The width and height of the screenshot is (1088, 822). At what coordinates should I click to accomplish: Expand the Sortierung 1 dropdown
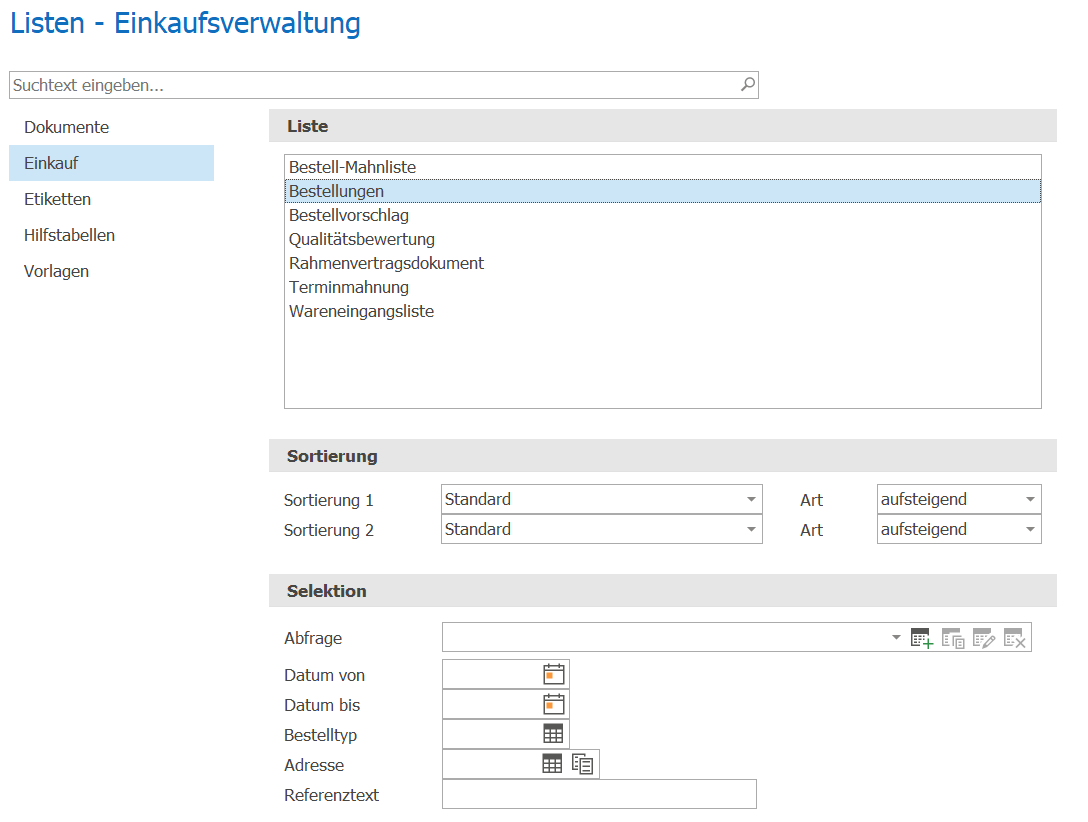(751, 499)
